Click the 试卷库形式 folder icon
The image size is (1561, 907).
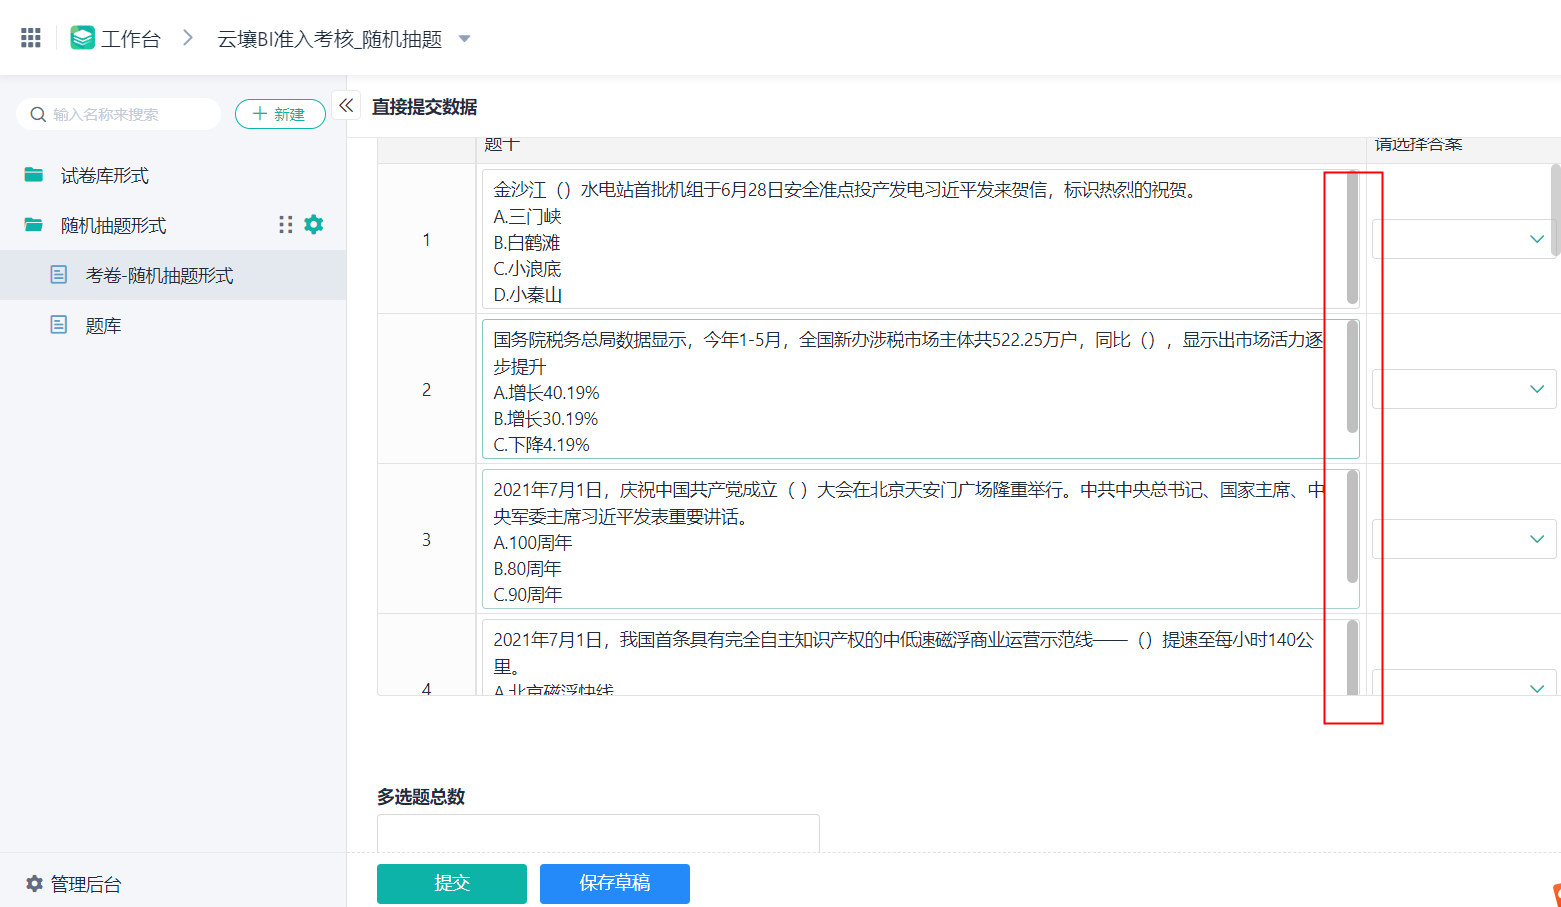34,175
